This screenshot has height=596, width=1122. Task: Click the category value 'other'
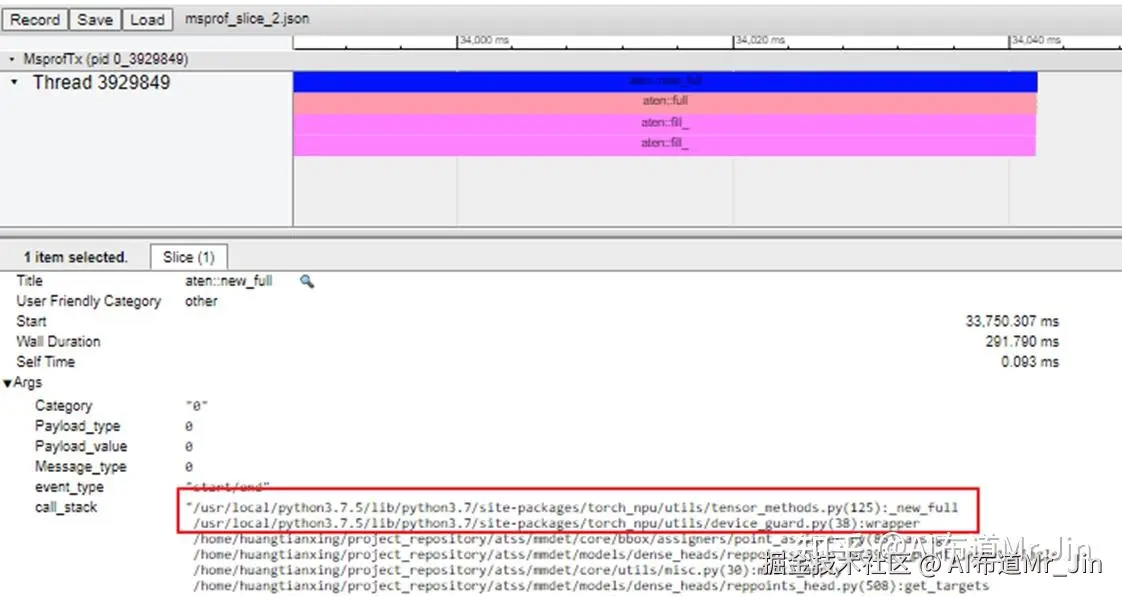click(201, 301)
